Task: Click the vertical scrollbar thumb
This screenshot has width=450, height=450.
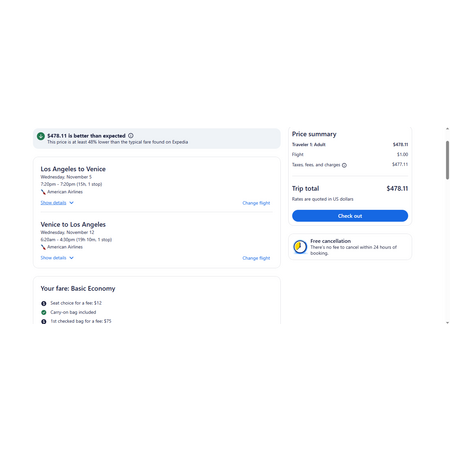Action: (x=447, y=160)
